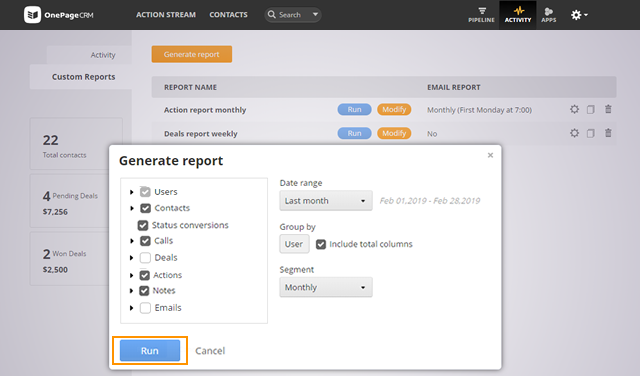Open settings gear for Action report monthly
This screenshot has width=640, height=376.
coord(574,109)
